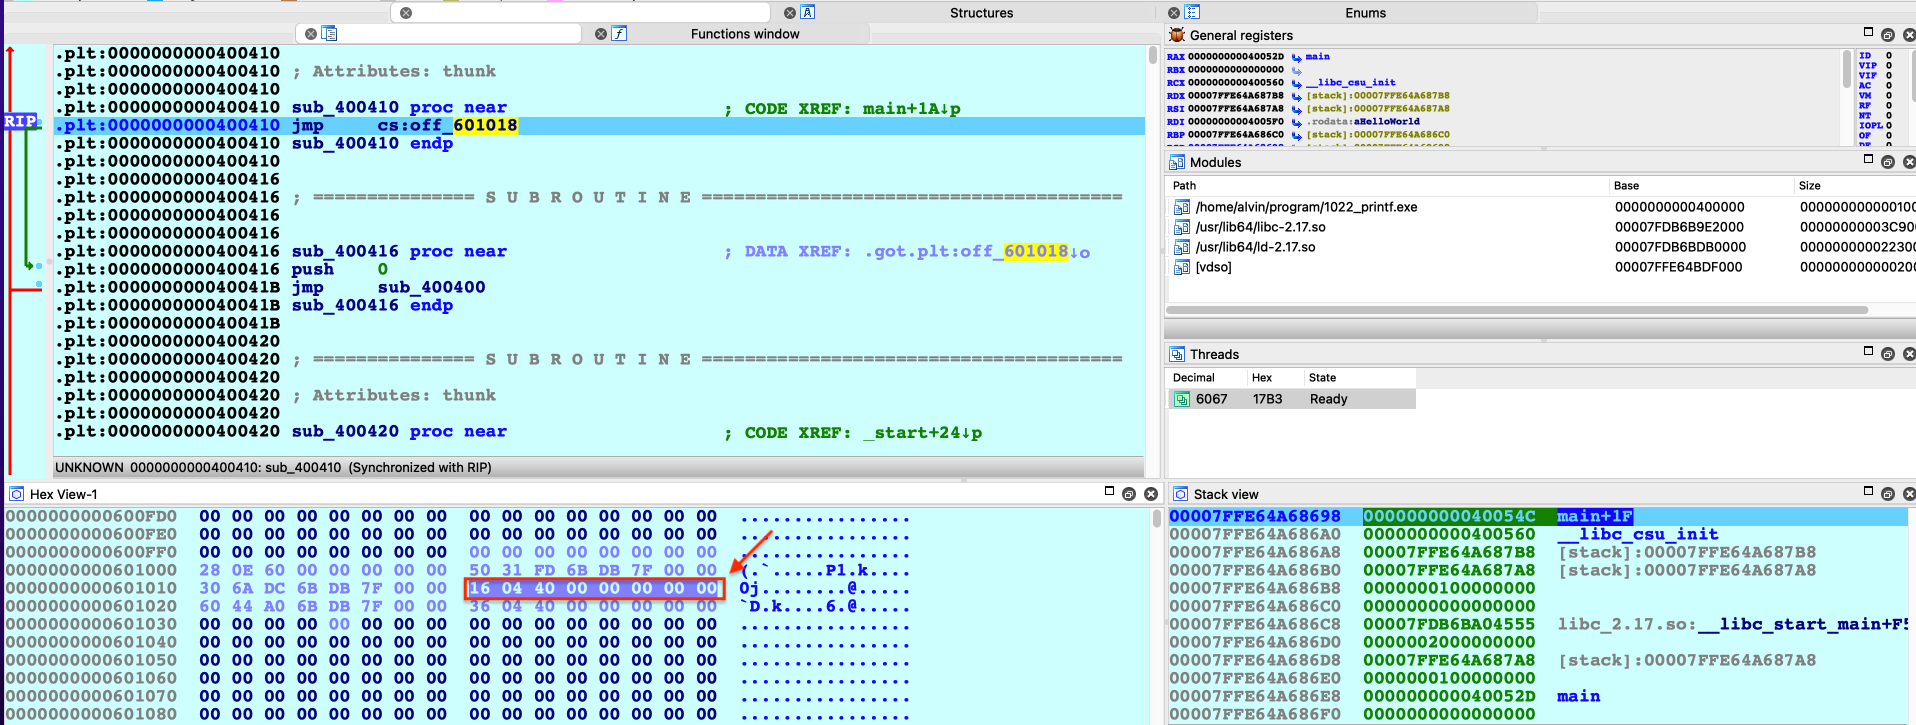Click the Threads panel icon
The image size is (1916, 725).
(x=1177, y=354)
